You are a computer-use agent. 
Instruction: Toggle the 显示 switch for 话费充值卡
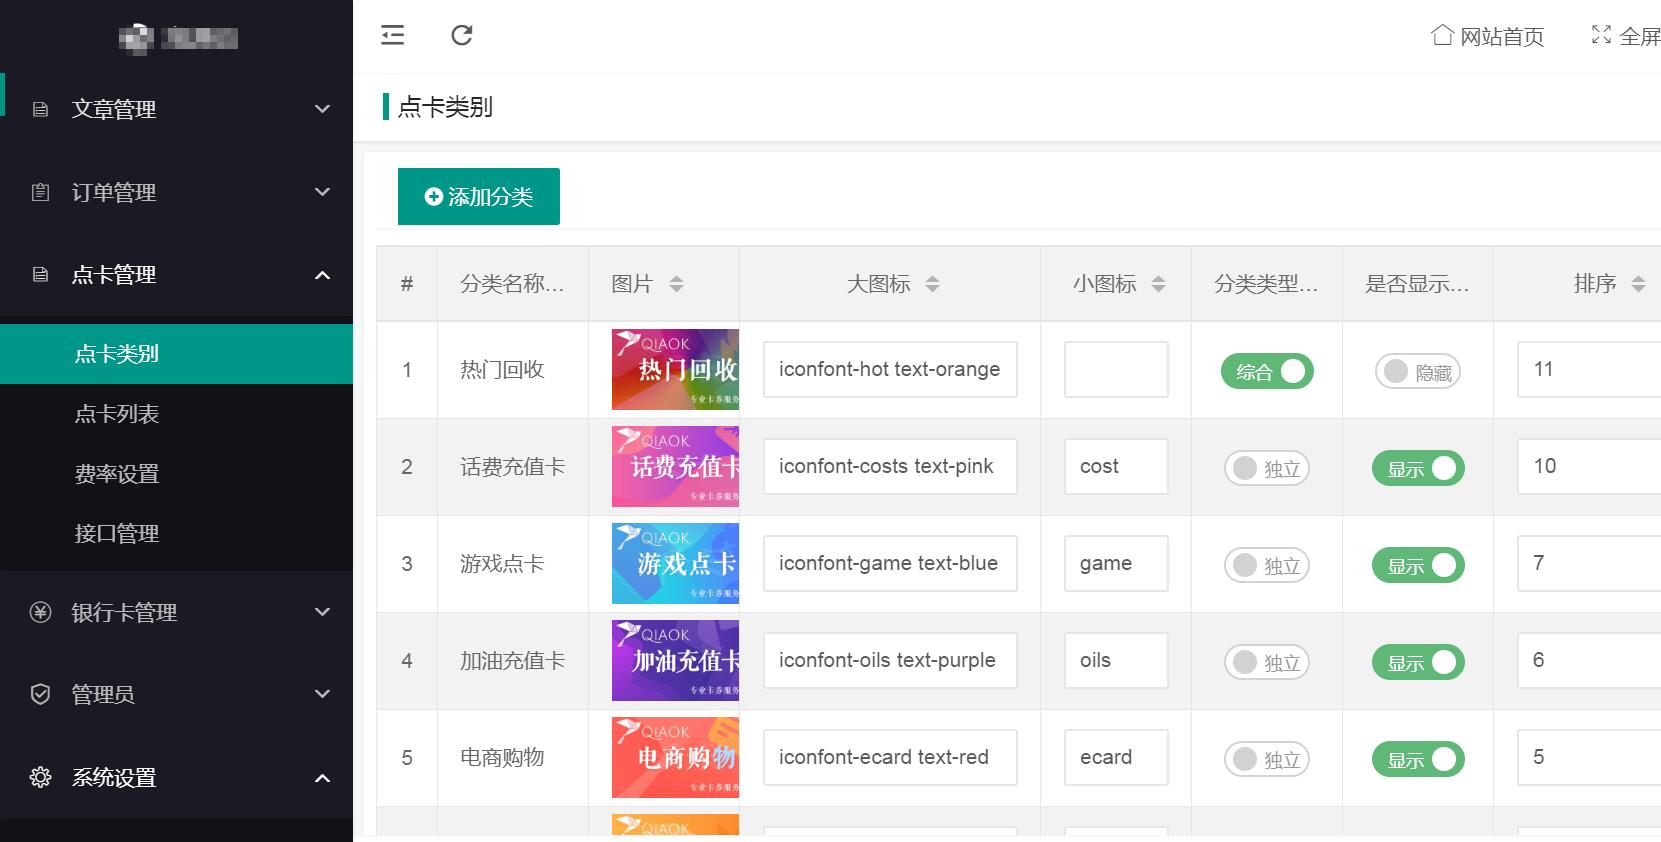coord(1418,469)
